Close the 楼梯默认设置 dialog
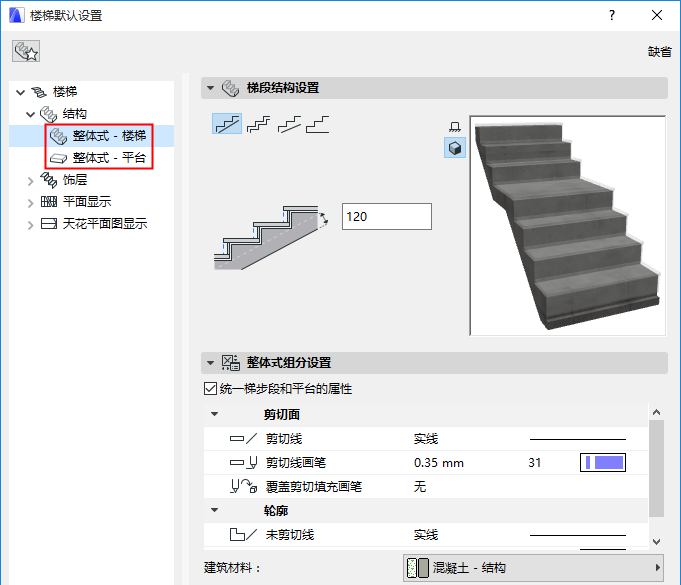Screen dimensions: 681x585 [657, 15]
